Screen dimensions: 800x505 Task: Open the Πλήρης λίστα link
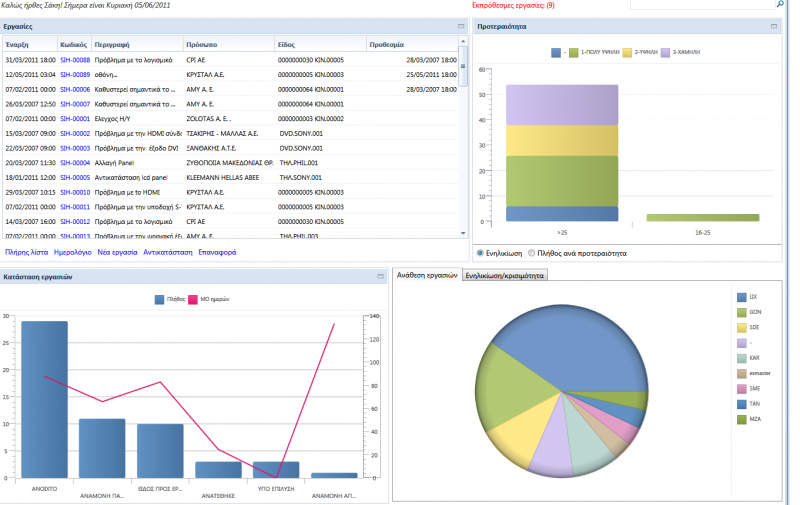pos(27,252)
